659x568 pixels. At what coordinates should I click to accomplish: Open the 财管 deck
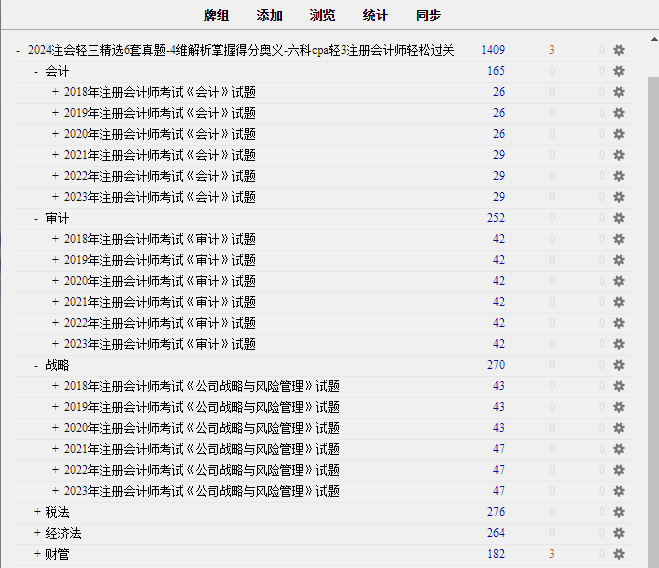[57, 555]
